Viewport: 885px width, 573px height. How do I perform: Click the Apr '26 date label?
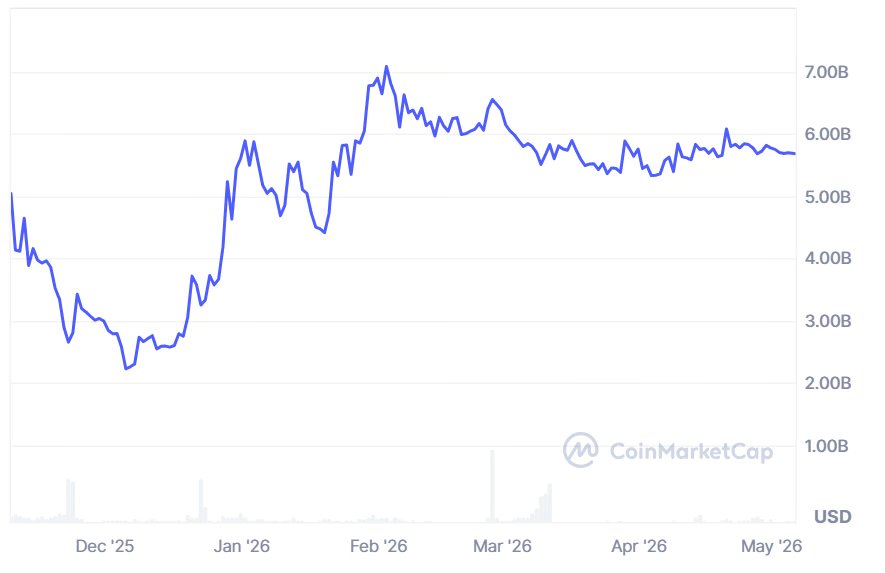click(639, 546)
